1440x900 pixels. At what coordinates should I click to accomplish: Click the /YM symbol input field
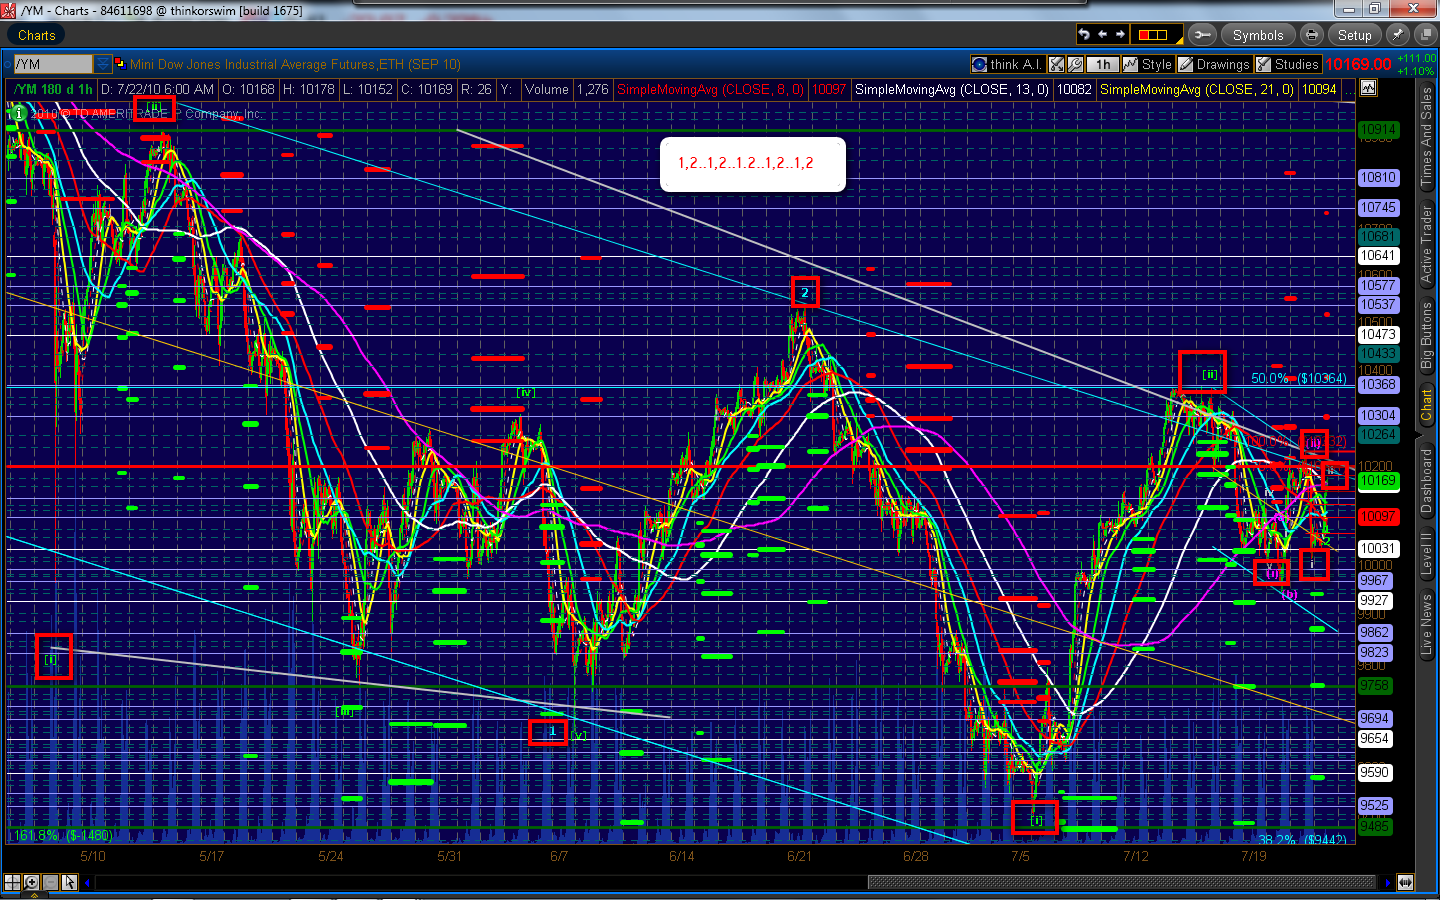tap(52, 64)
